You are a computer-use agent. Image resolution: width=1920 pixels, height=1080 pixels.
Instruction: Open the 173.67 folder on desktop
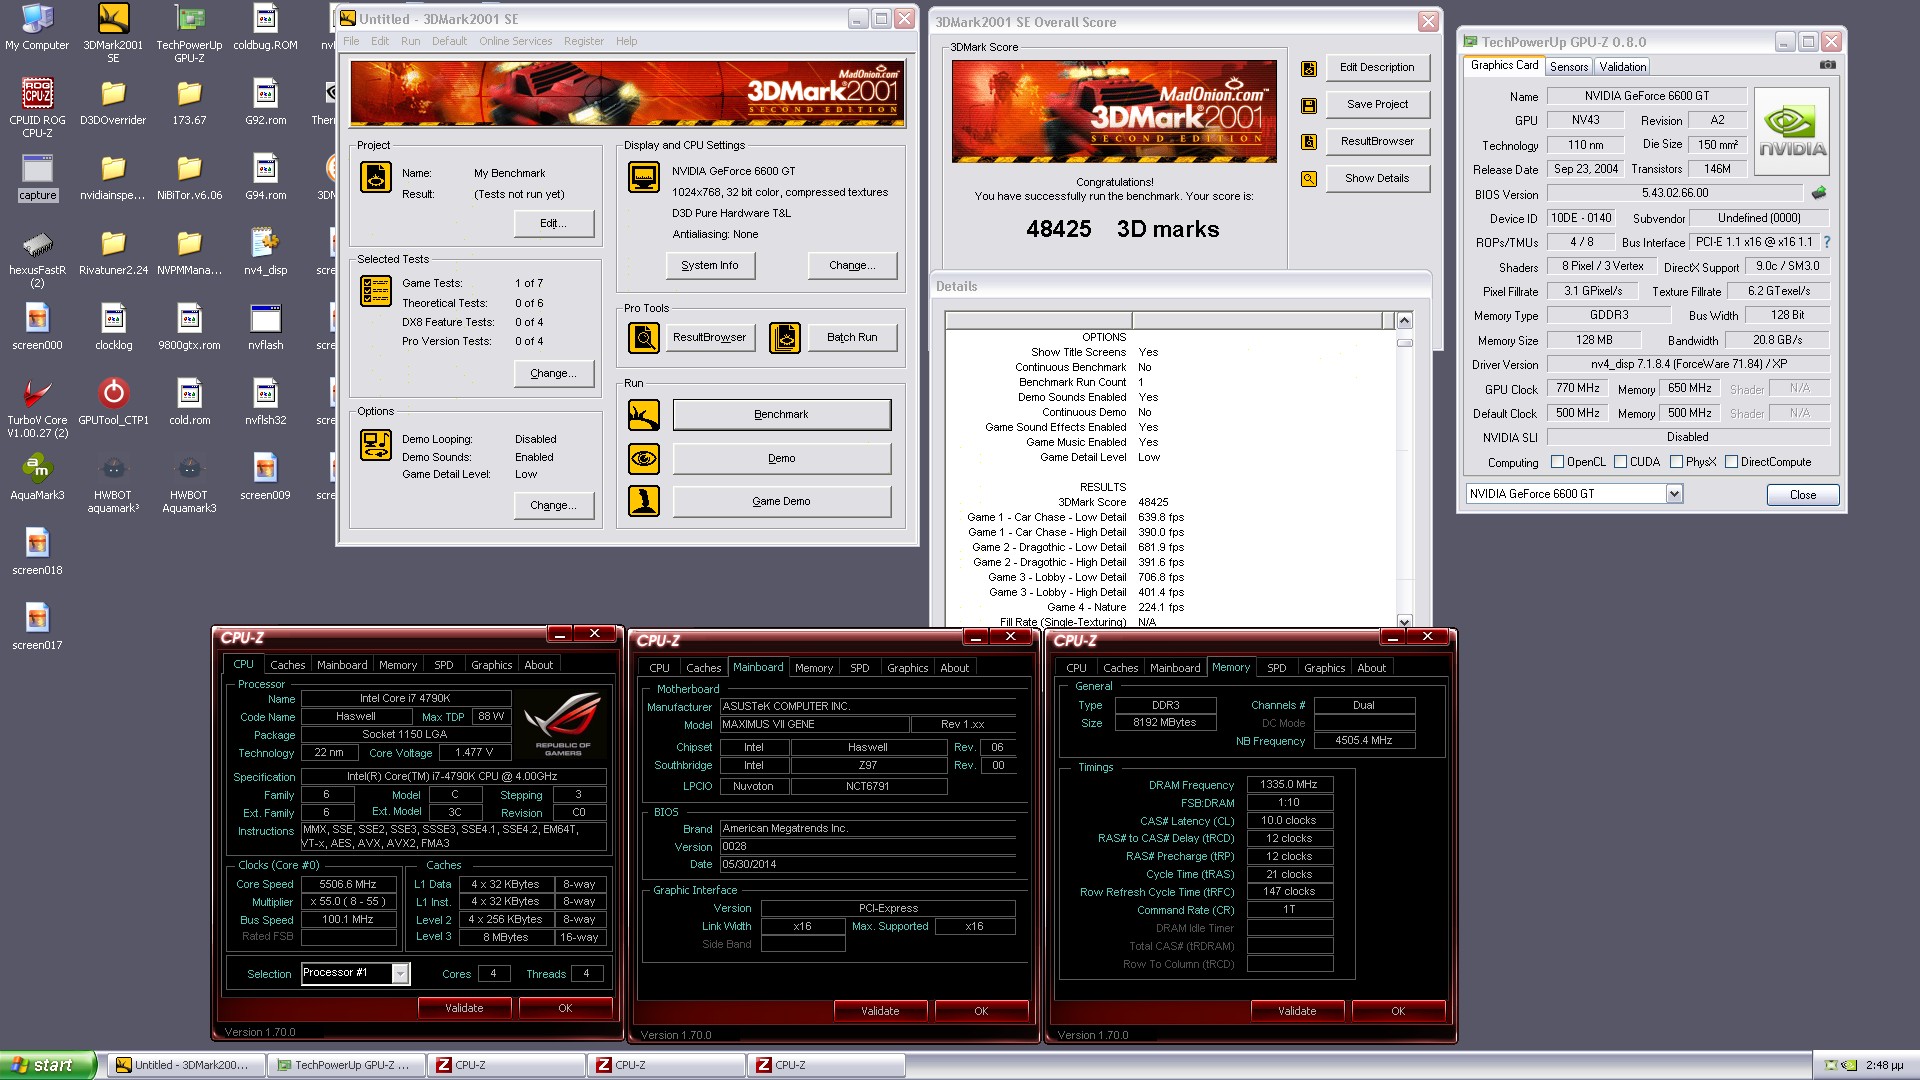(x=189, y=102)
